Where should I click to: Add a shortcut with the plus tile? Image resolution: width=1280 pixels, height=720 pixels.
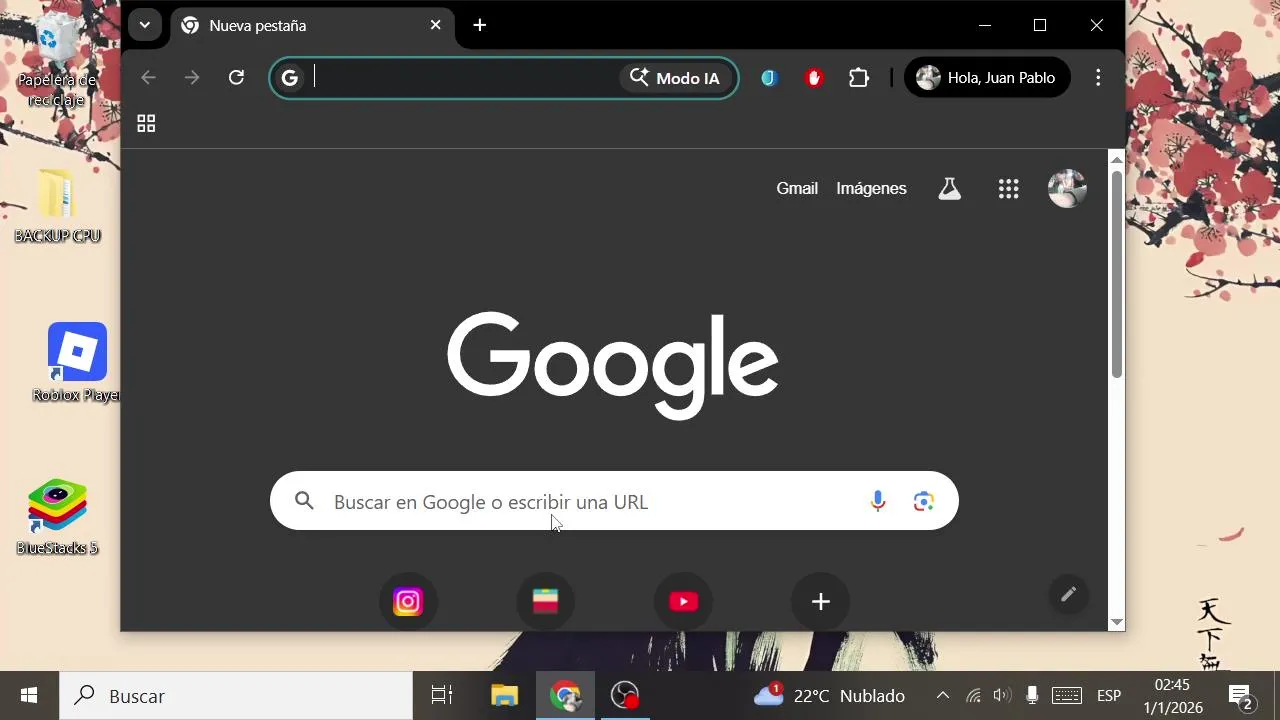[821, 601]
